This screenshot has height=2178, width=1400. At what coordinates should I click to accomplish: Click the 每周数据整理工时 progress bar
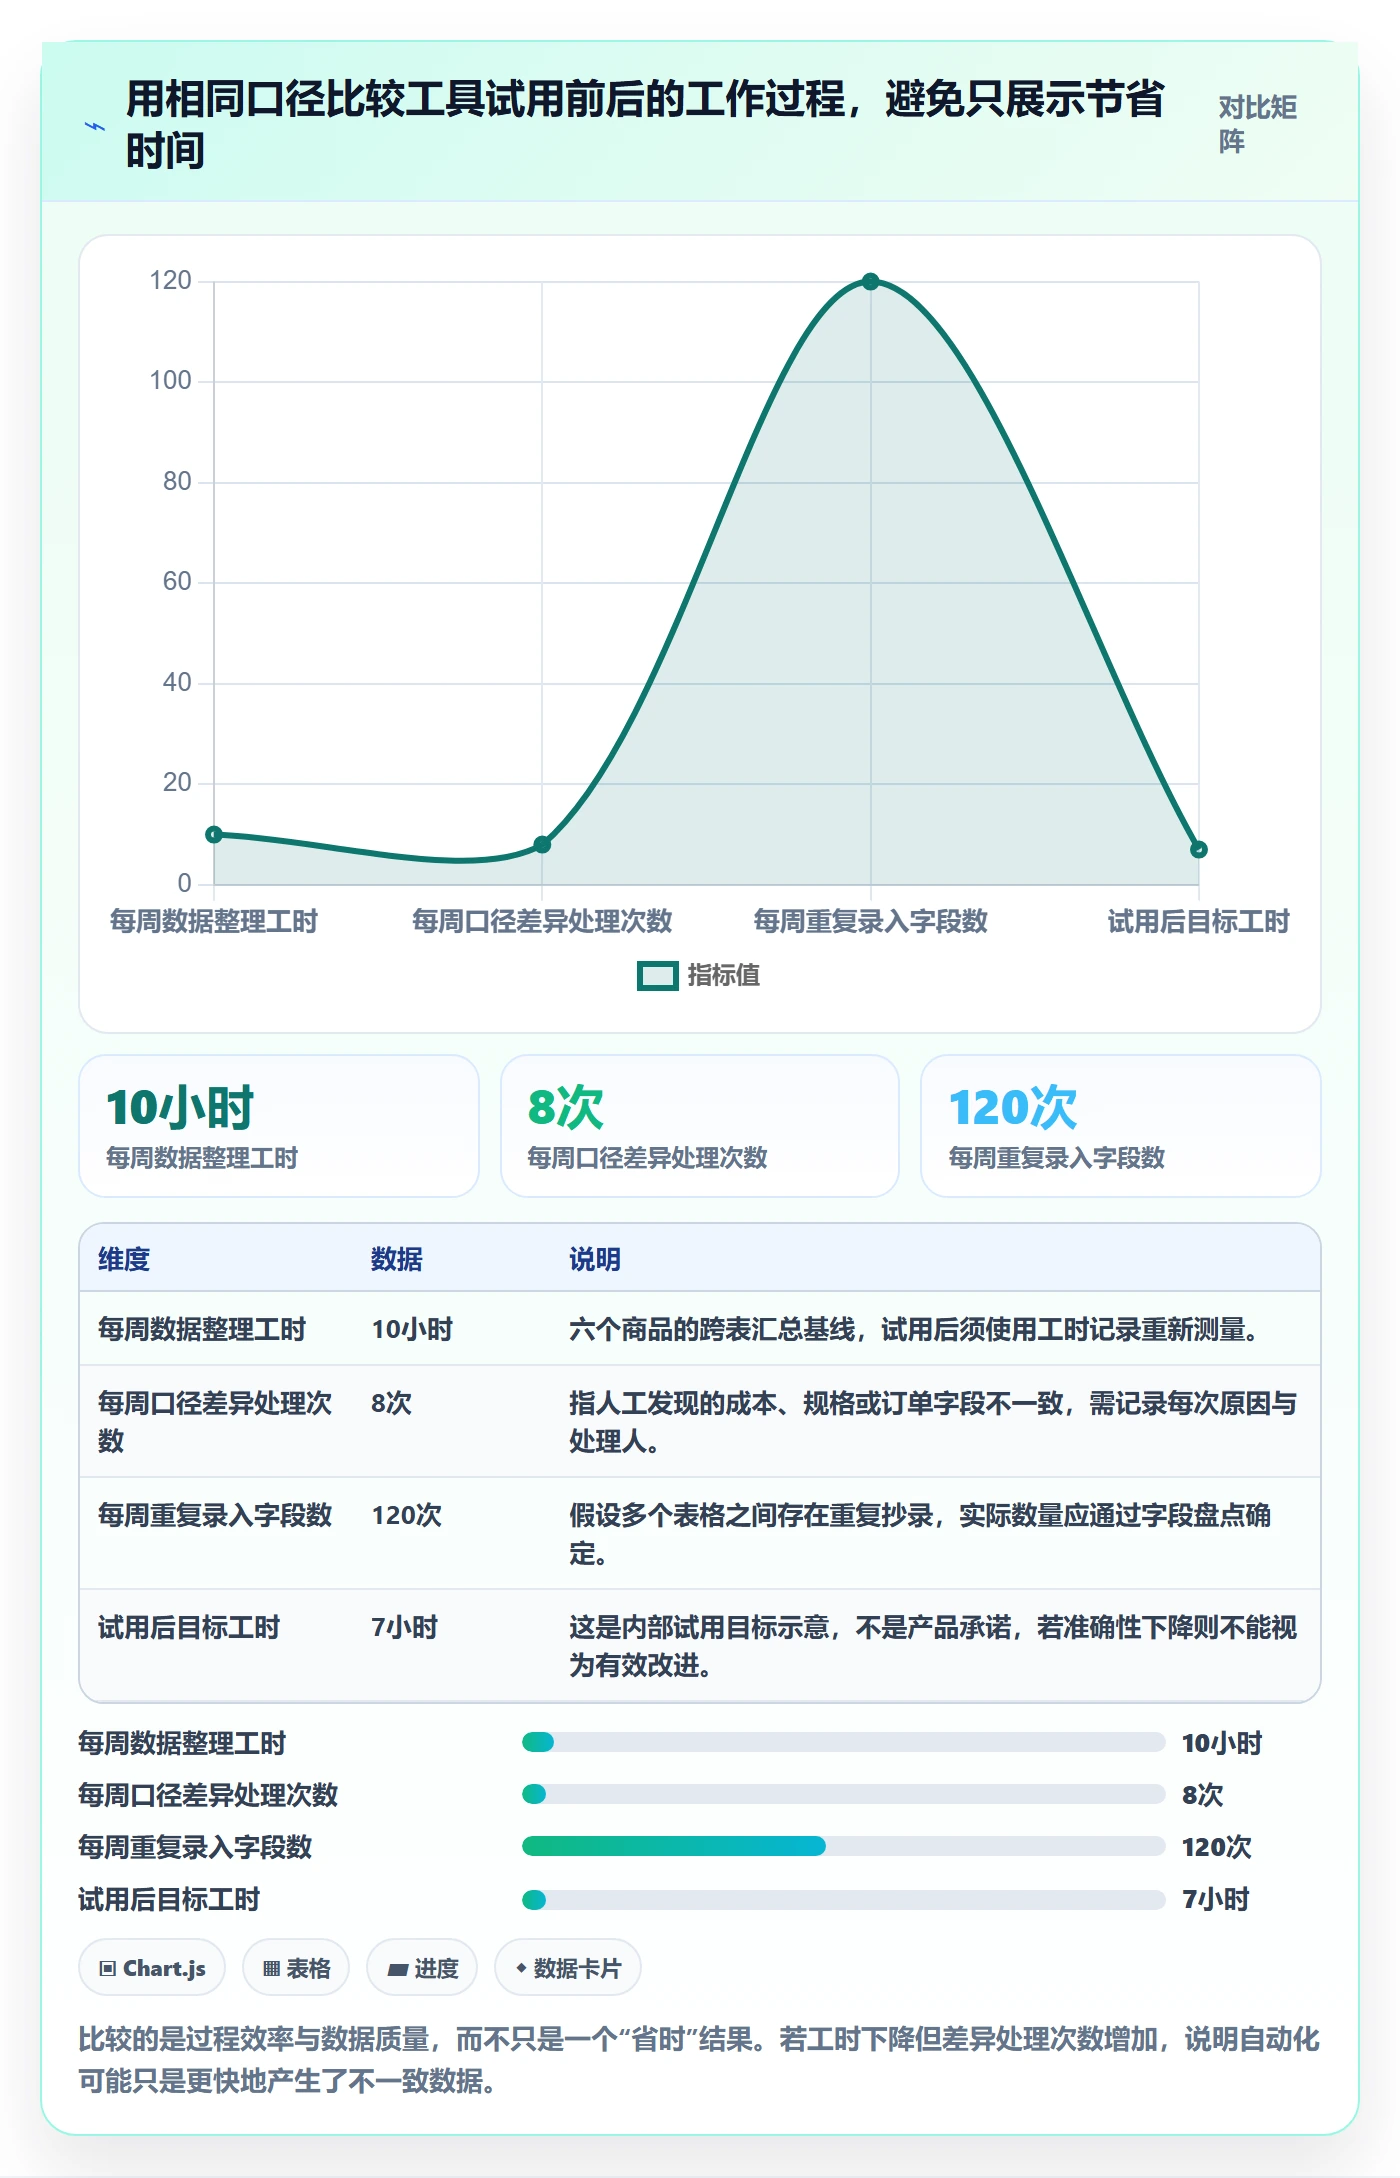pos(843,1742)
